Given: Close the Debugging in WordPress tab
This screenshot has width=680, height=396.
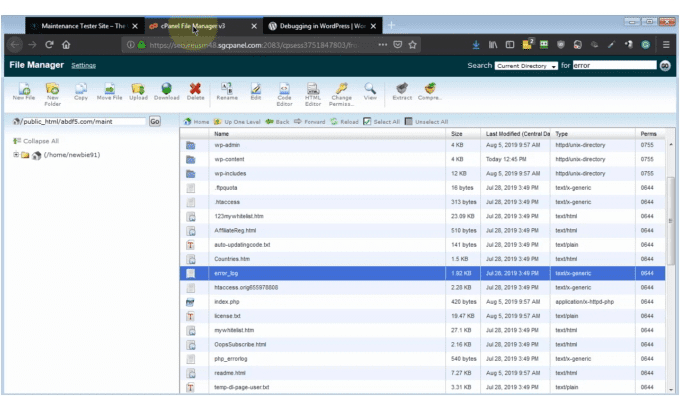Looking at the screenshot, I should [x=373, y=26].
